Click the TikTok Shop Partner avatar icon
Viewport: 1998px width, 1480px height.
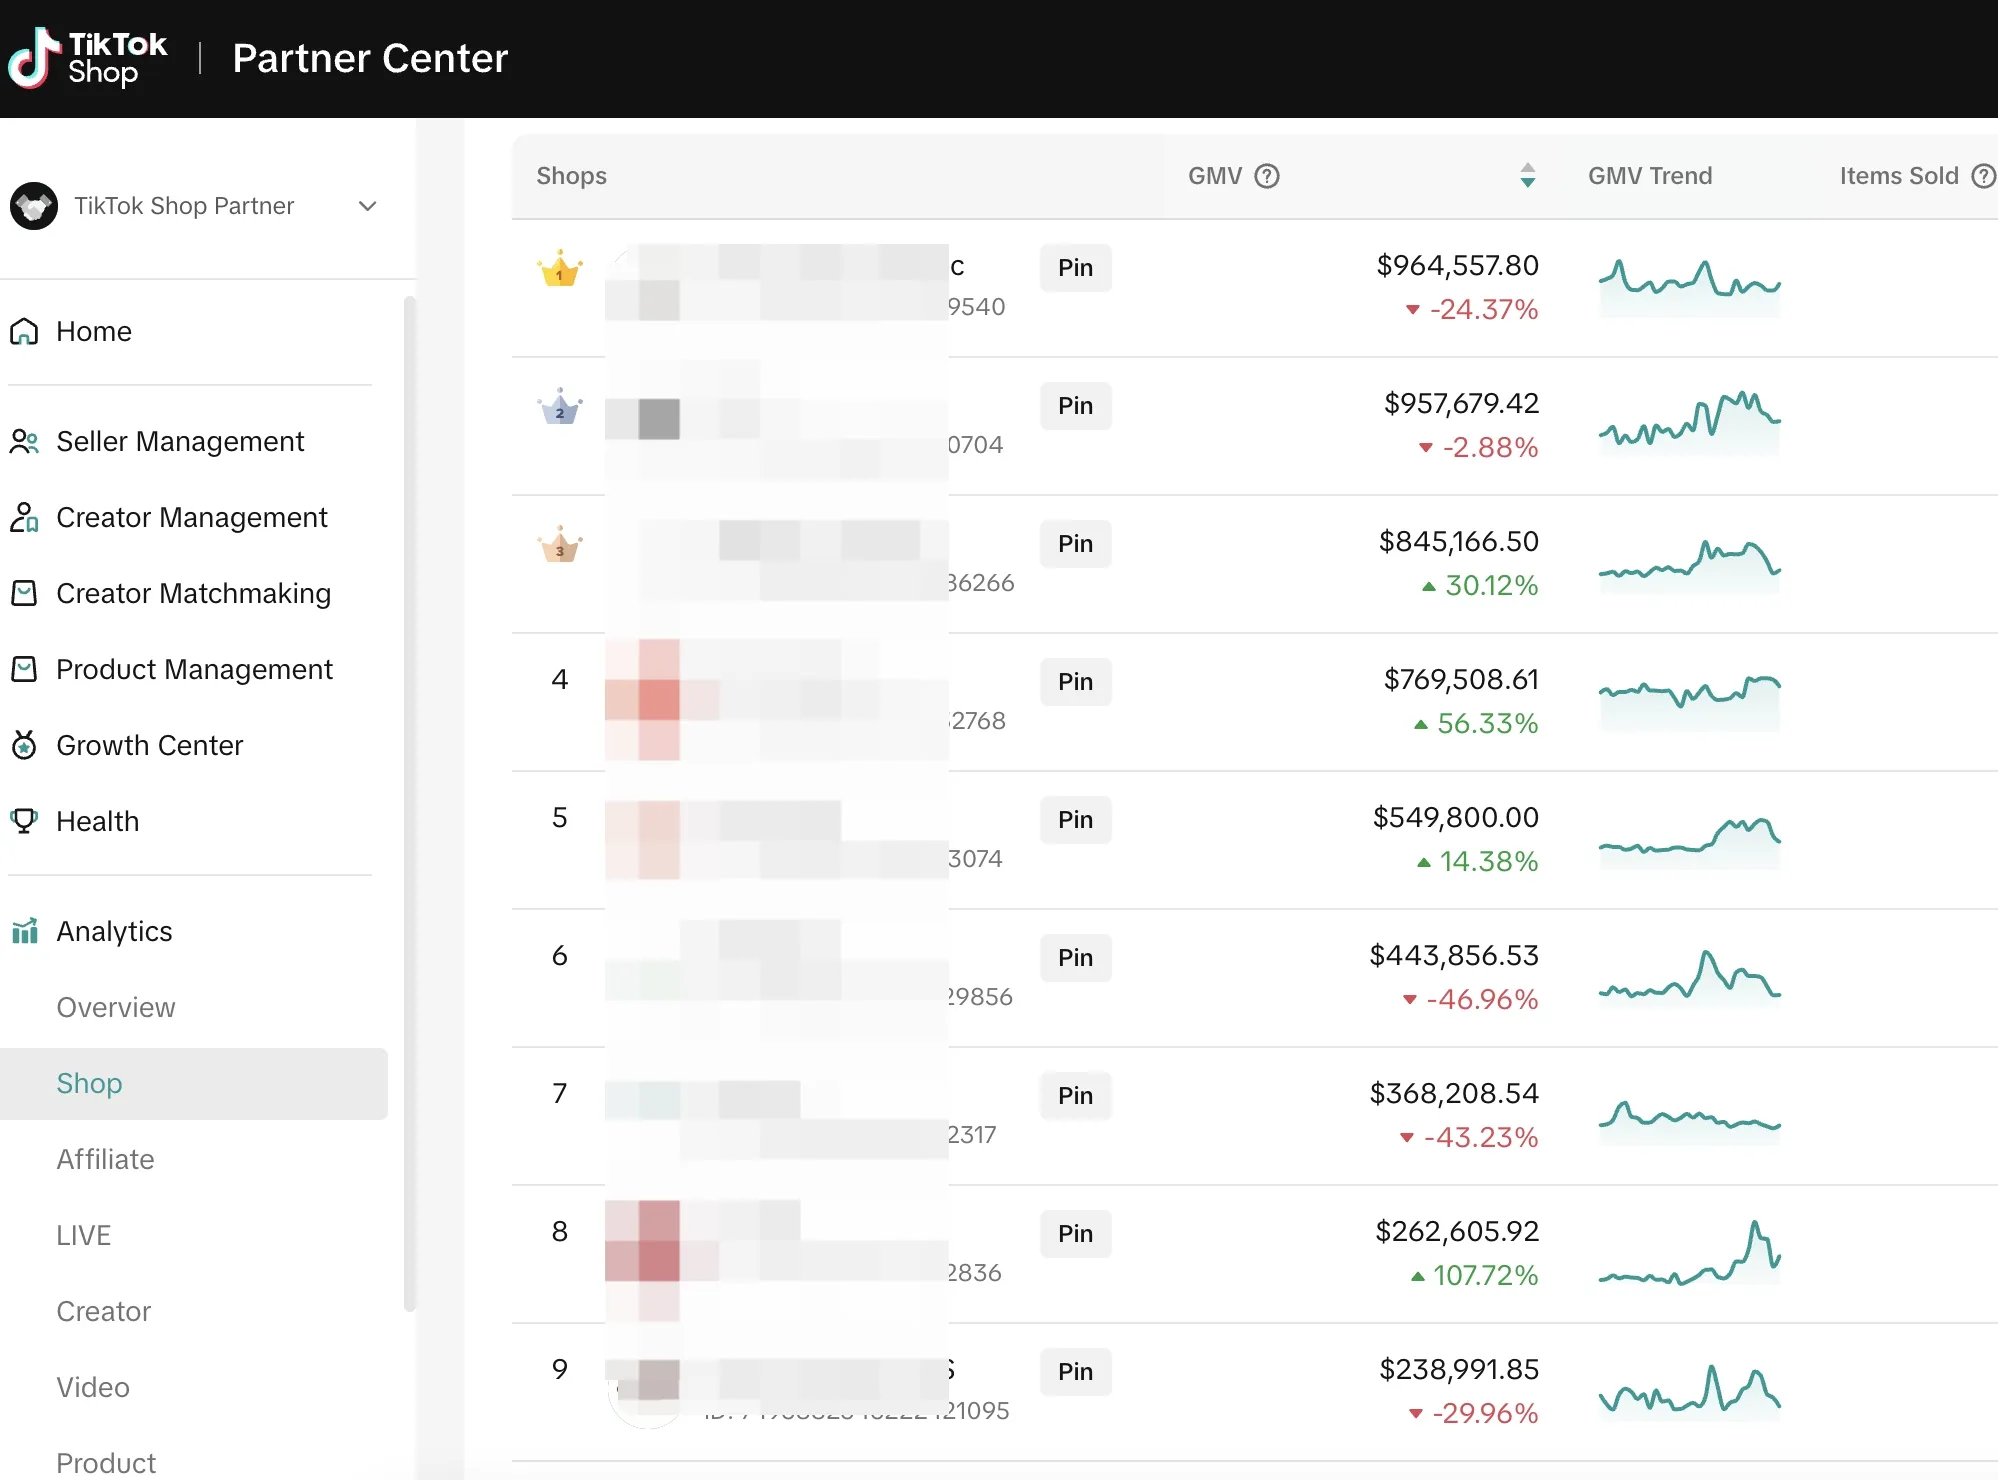[34, 206]
